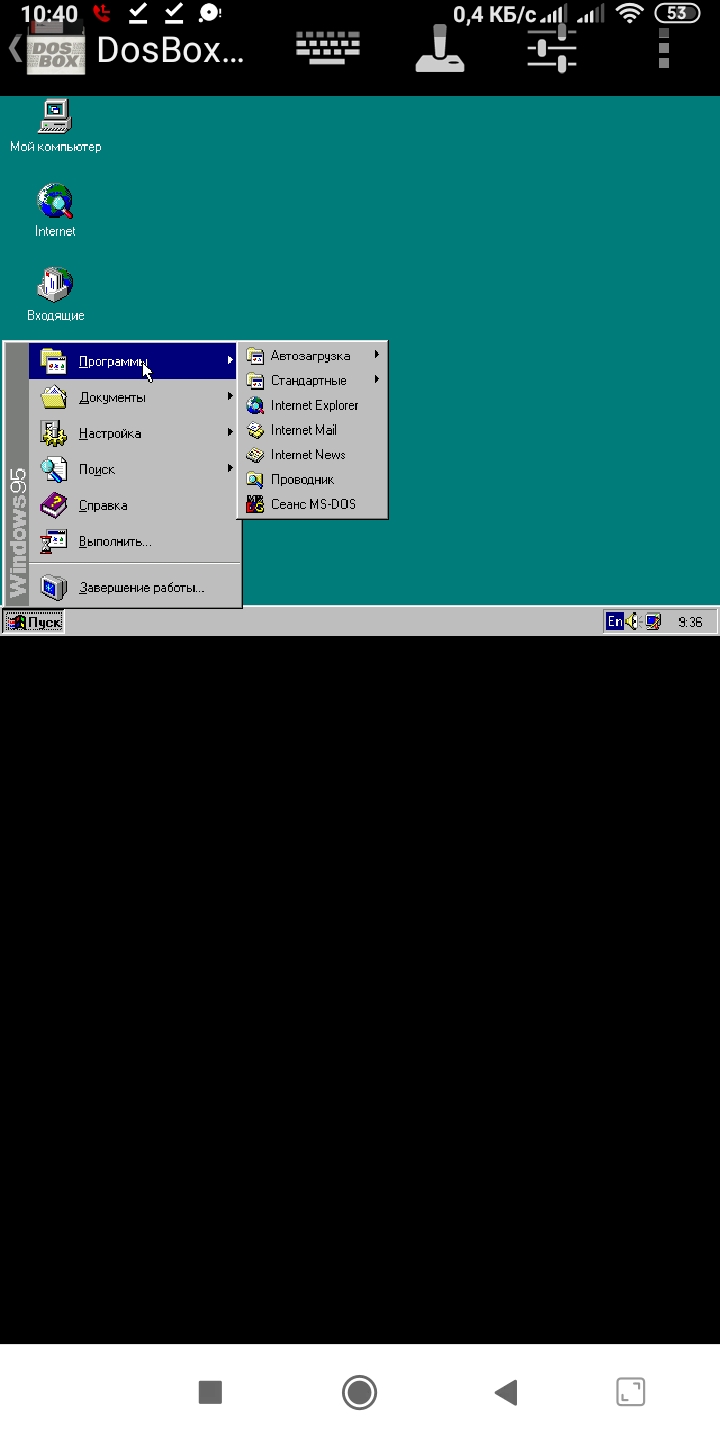Image resolution: width=720 pixels, height=1440 pixels.
Task: Click the Поиск label in Start menu
Action: (97, 469)
